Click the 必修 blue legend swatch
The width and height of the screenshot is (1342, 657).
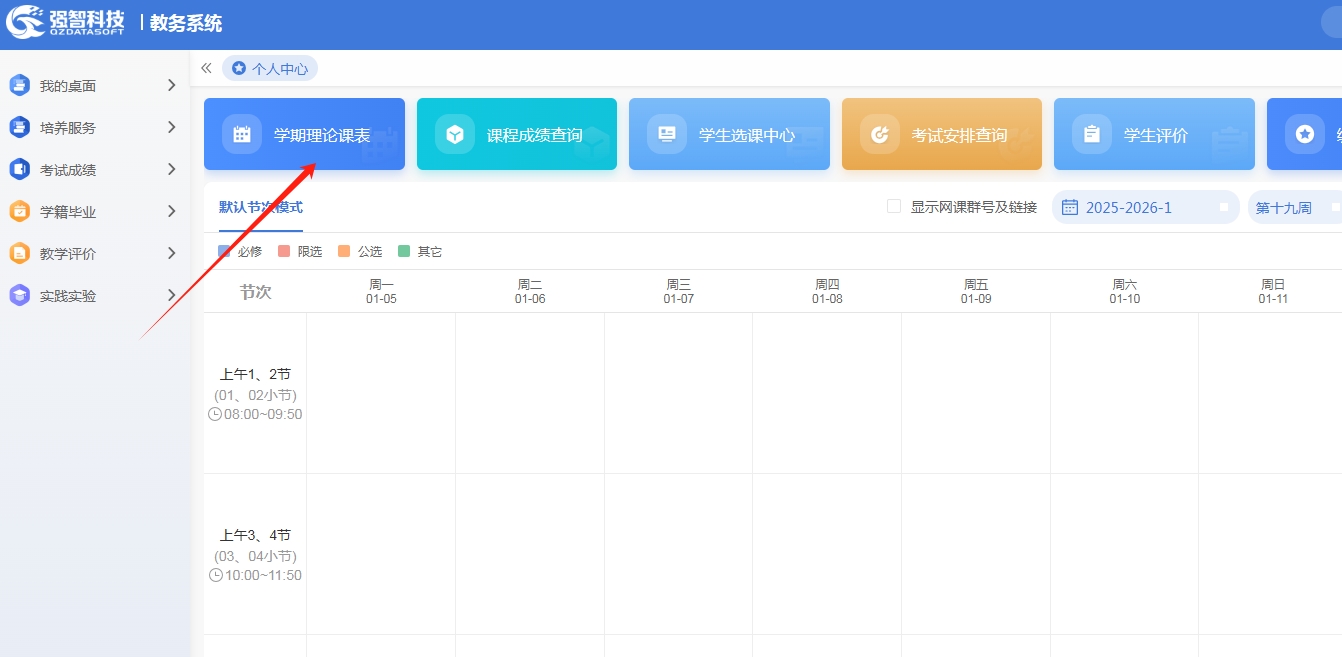[224, 252]
